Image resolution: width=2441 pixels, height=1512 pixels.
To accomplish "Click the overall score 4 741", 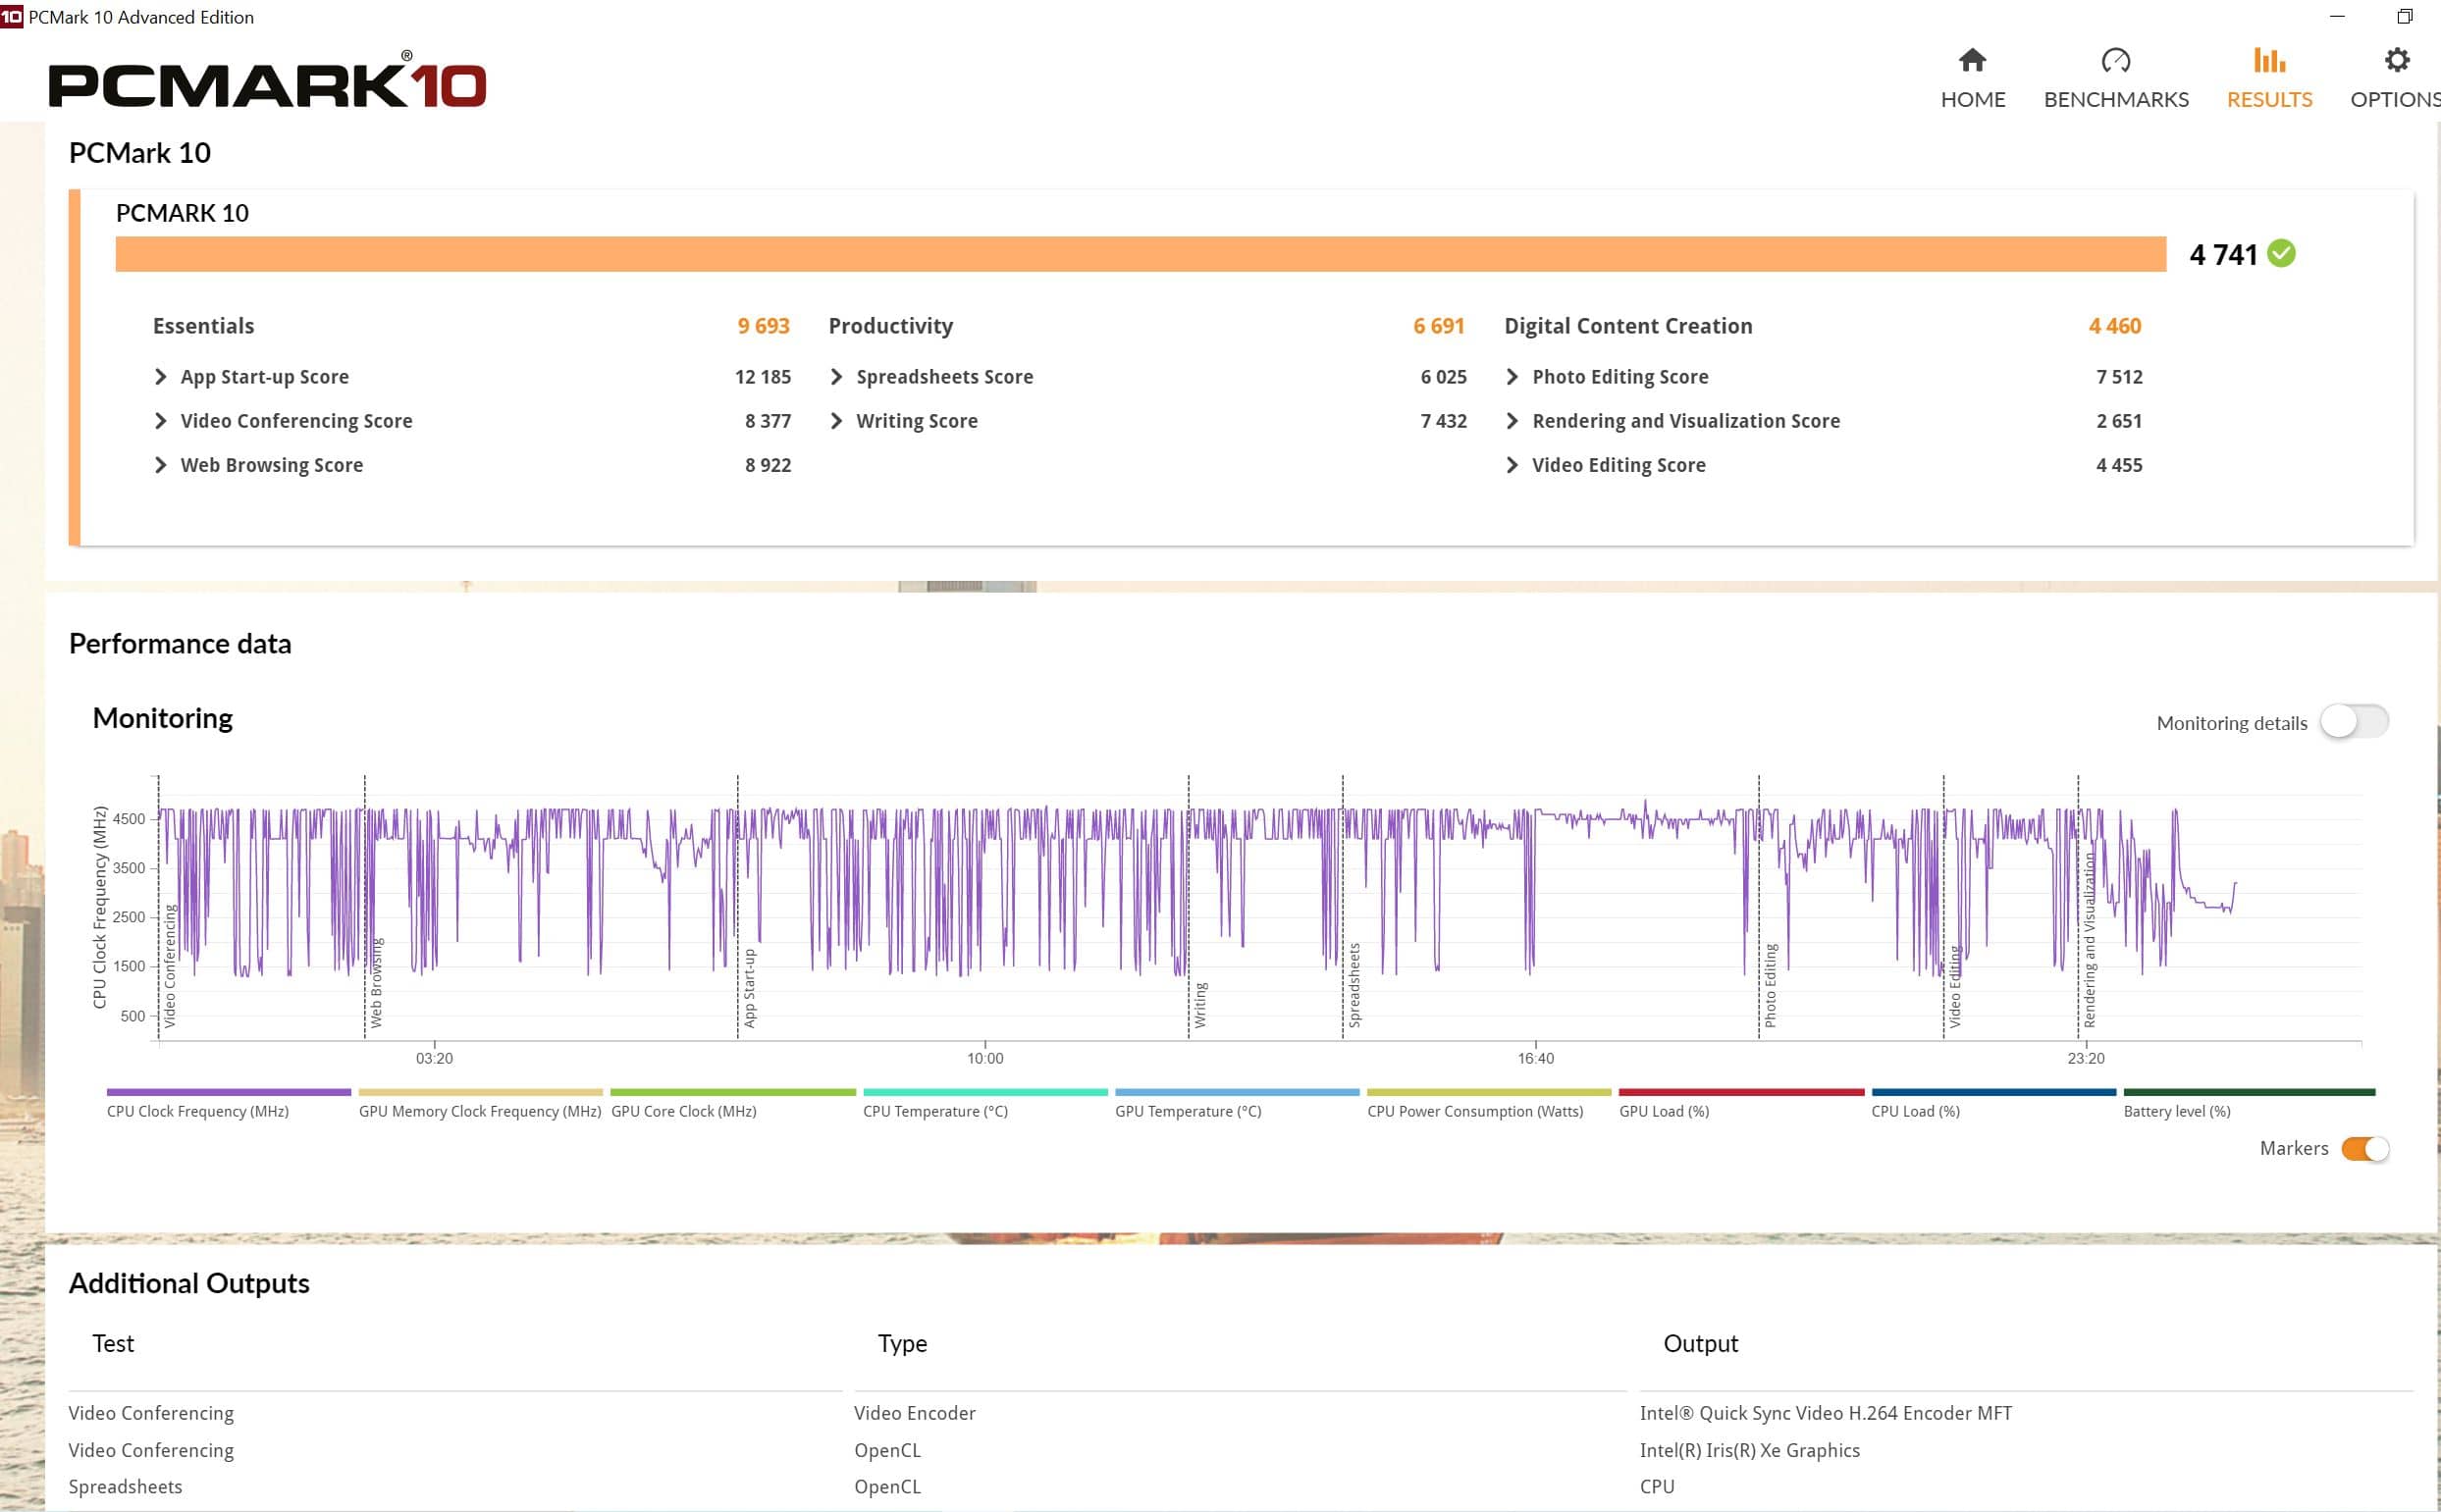I will [x=2223, y=255].
